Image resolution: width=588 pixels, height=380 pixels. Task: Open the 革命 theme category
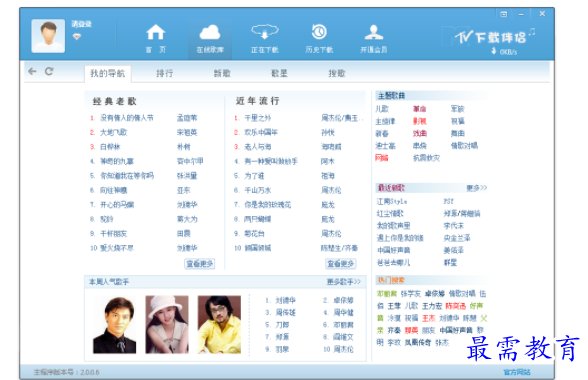click(420, 109)
